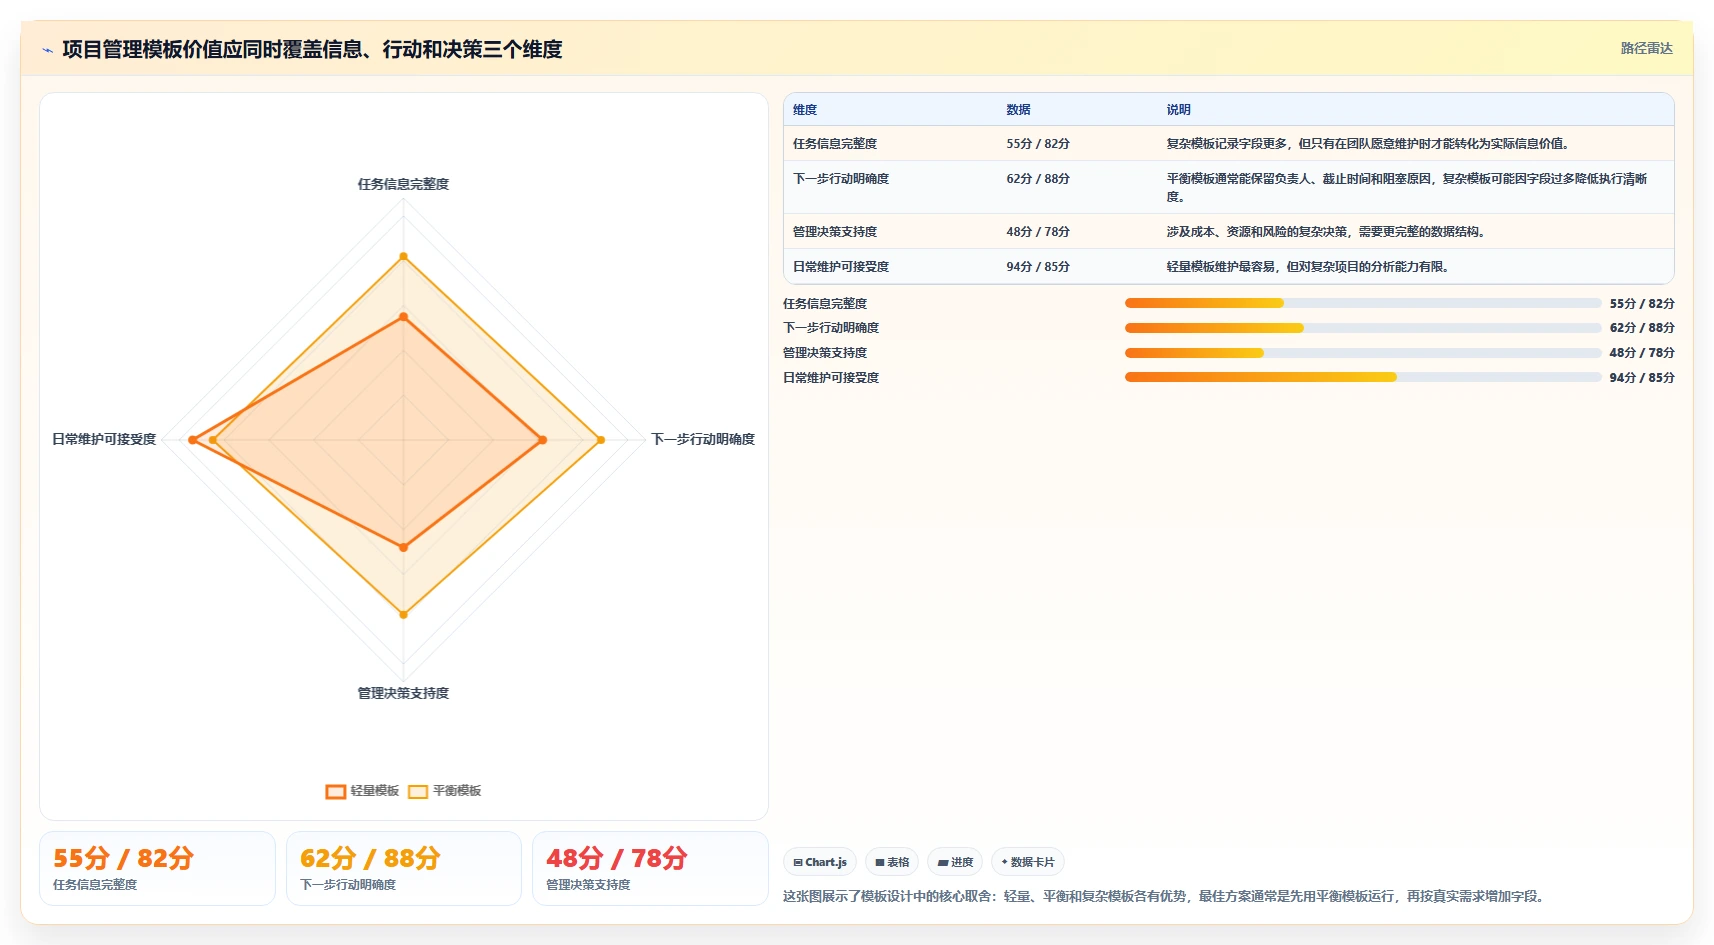1714x945 pixels.
Task: Click the description starting with 涉及成本、资源和风险
Action: point(1327,232)
